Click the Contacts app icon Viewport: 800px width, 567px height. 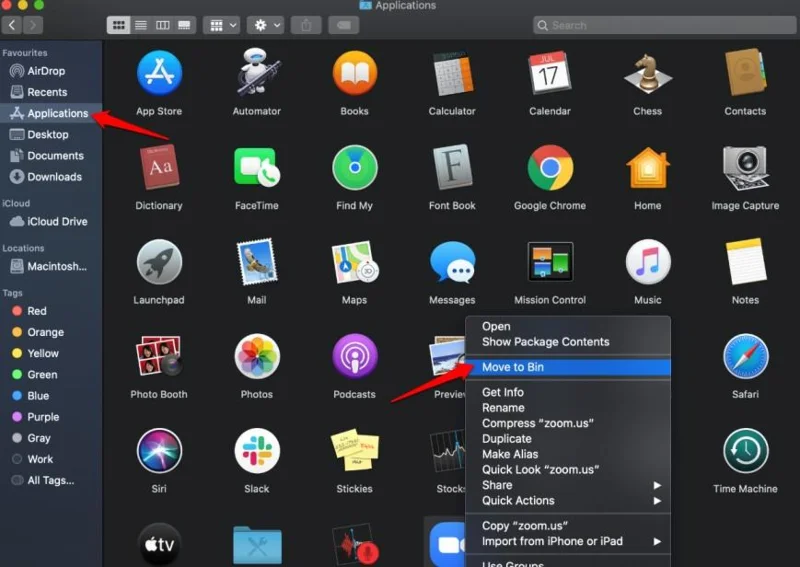tap(745, 72)
